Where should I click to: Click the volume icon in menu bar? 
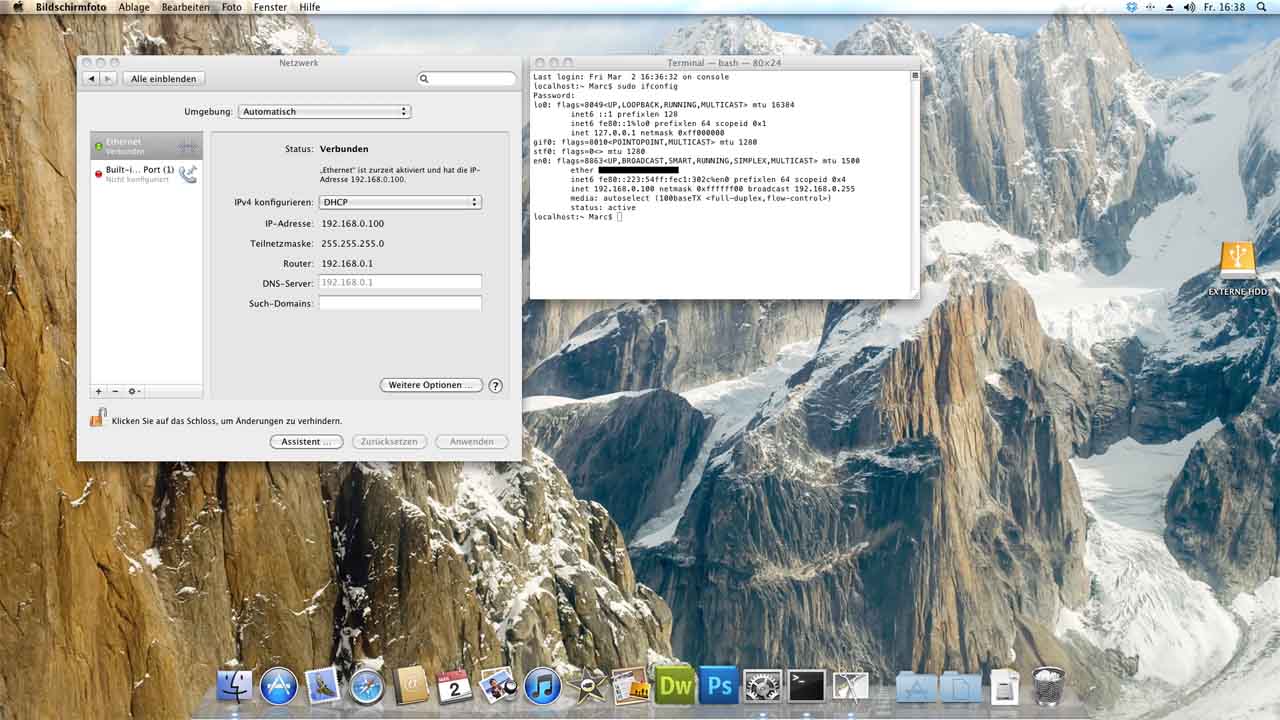[1189, 7]
